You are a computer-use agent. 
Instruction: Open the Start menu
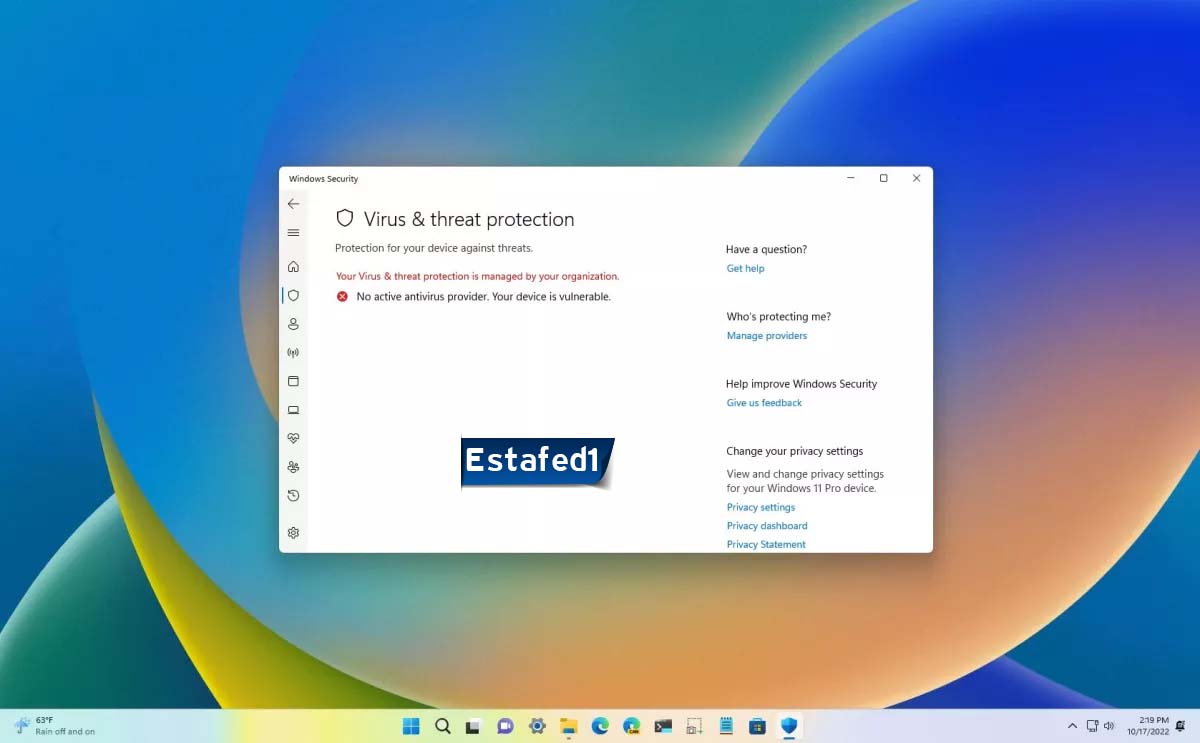(x=411, y=725)
